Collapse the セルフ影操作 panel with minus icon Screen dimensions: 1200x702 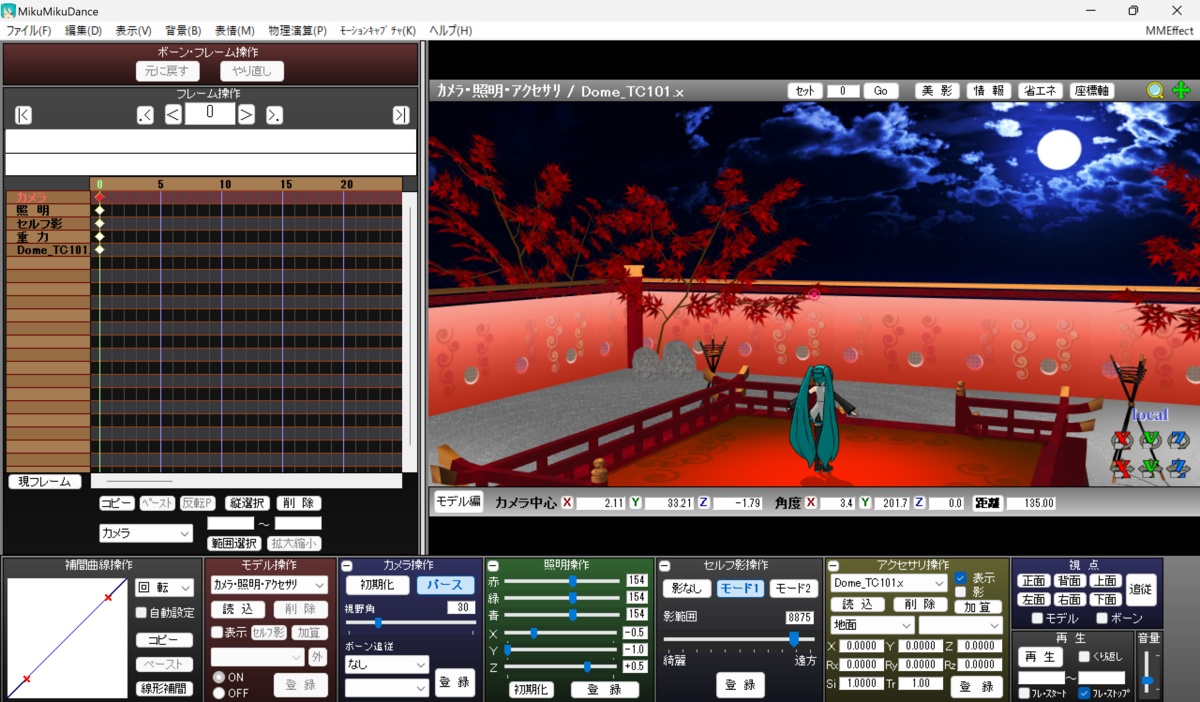tap(664, 566)
